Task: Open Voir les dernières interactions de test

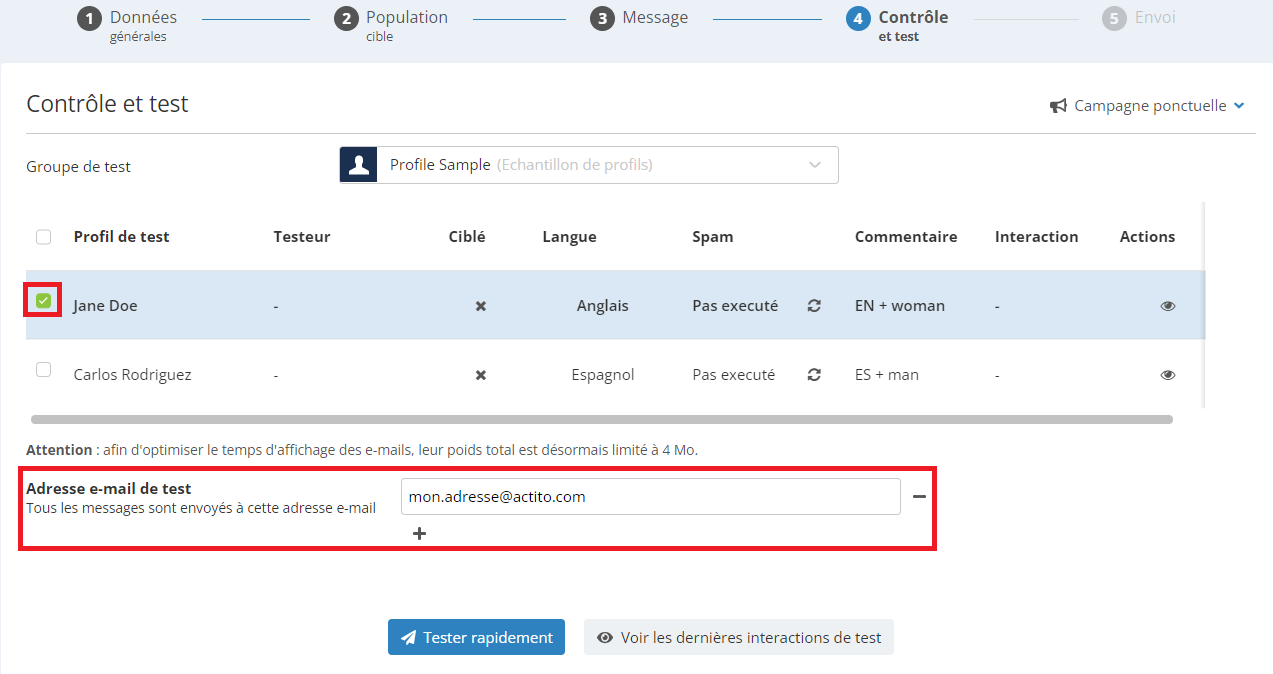Action: coord(739,637)
